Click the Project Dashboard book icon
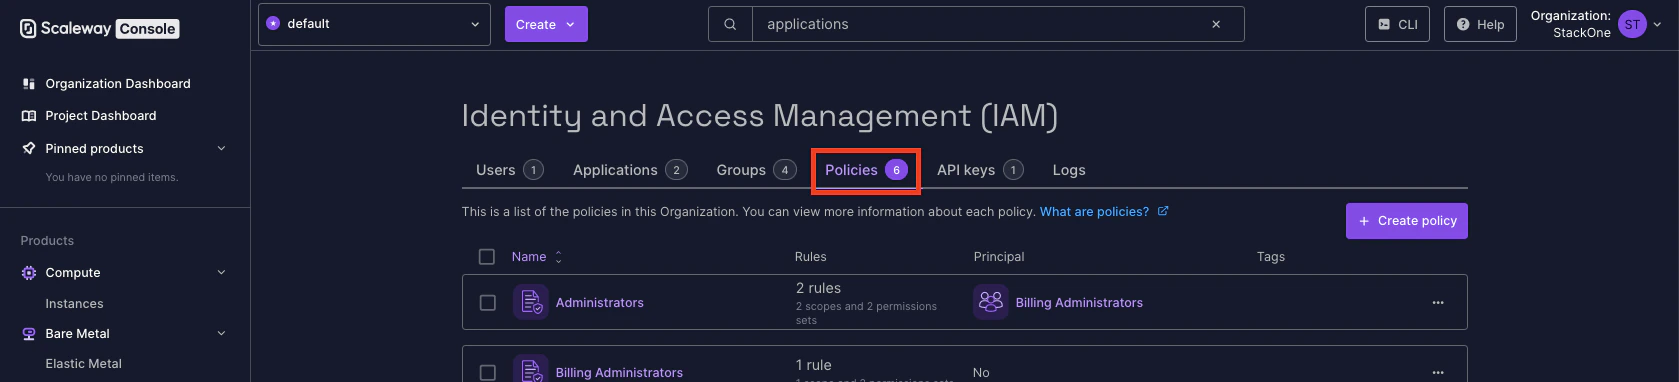Screen dimensions: 1679x382 pyautogui.click(x=29, y=116)
